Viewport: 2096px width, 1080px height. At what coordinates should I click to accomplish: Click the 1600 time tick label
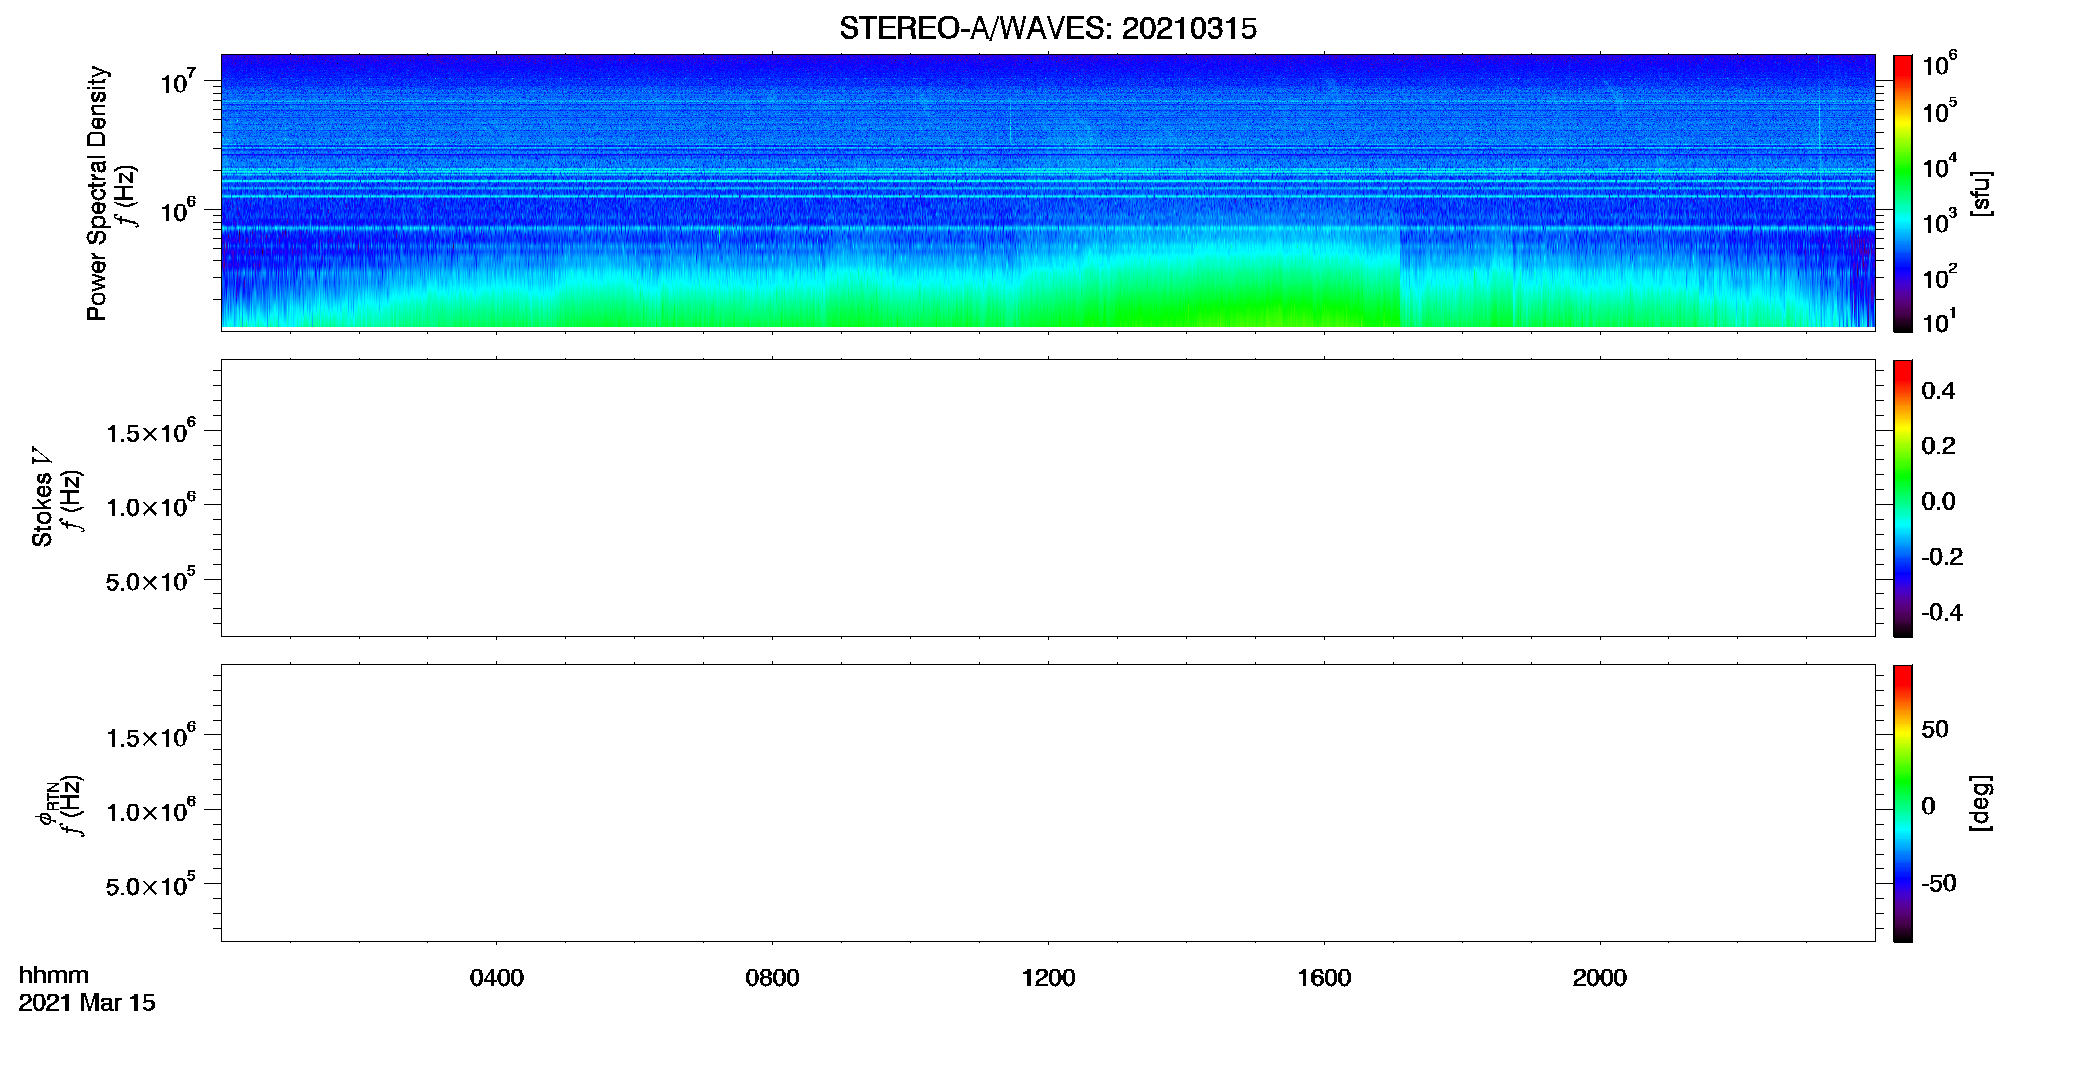pyautogui.click(x=1324, y=978)
